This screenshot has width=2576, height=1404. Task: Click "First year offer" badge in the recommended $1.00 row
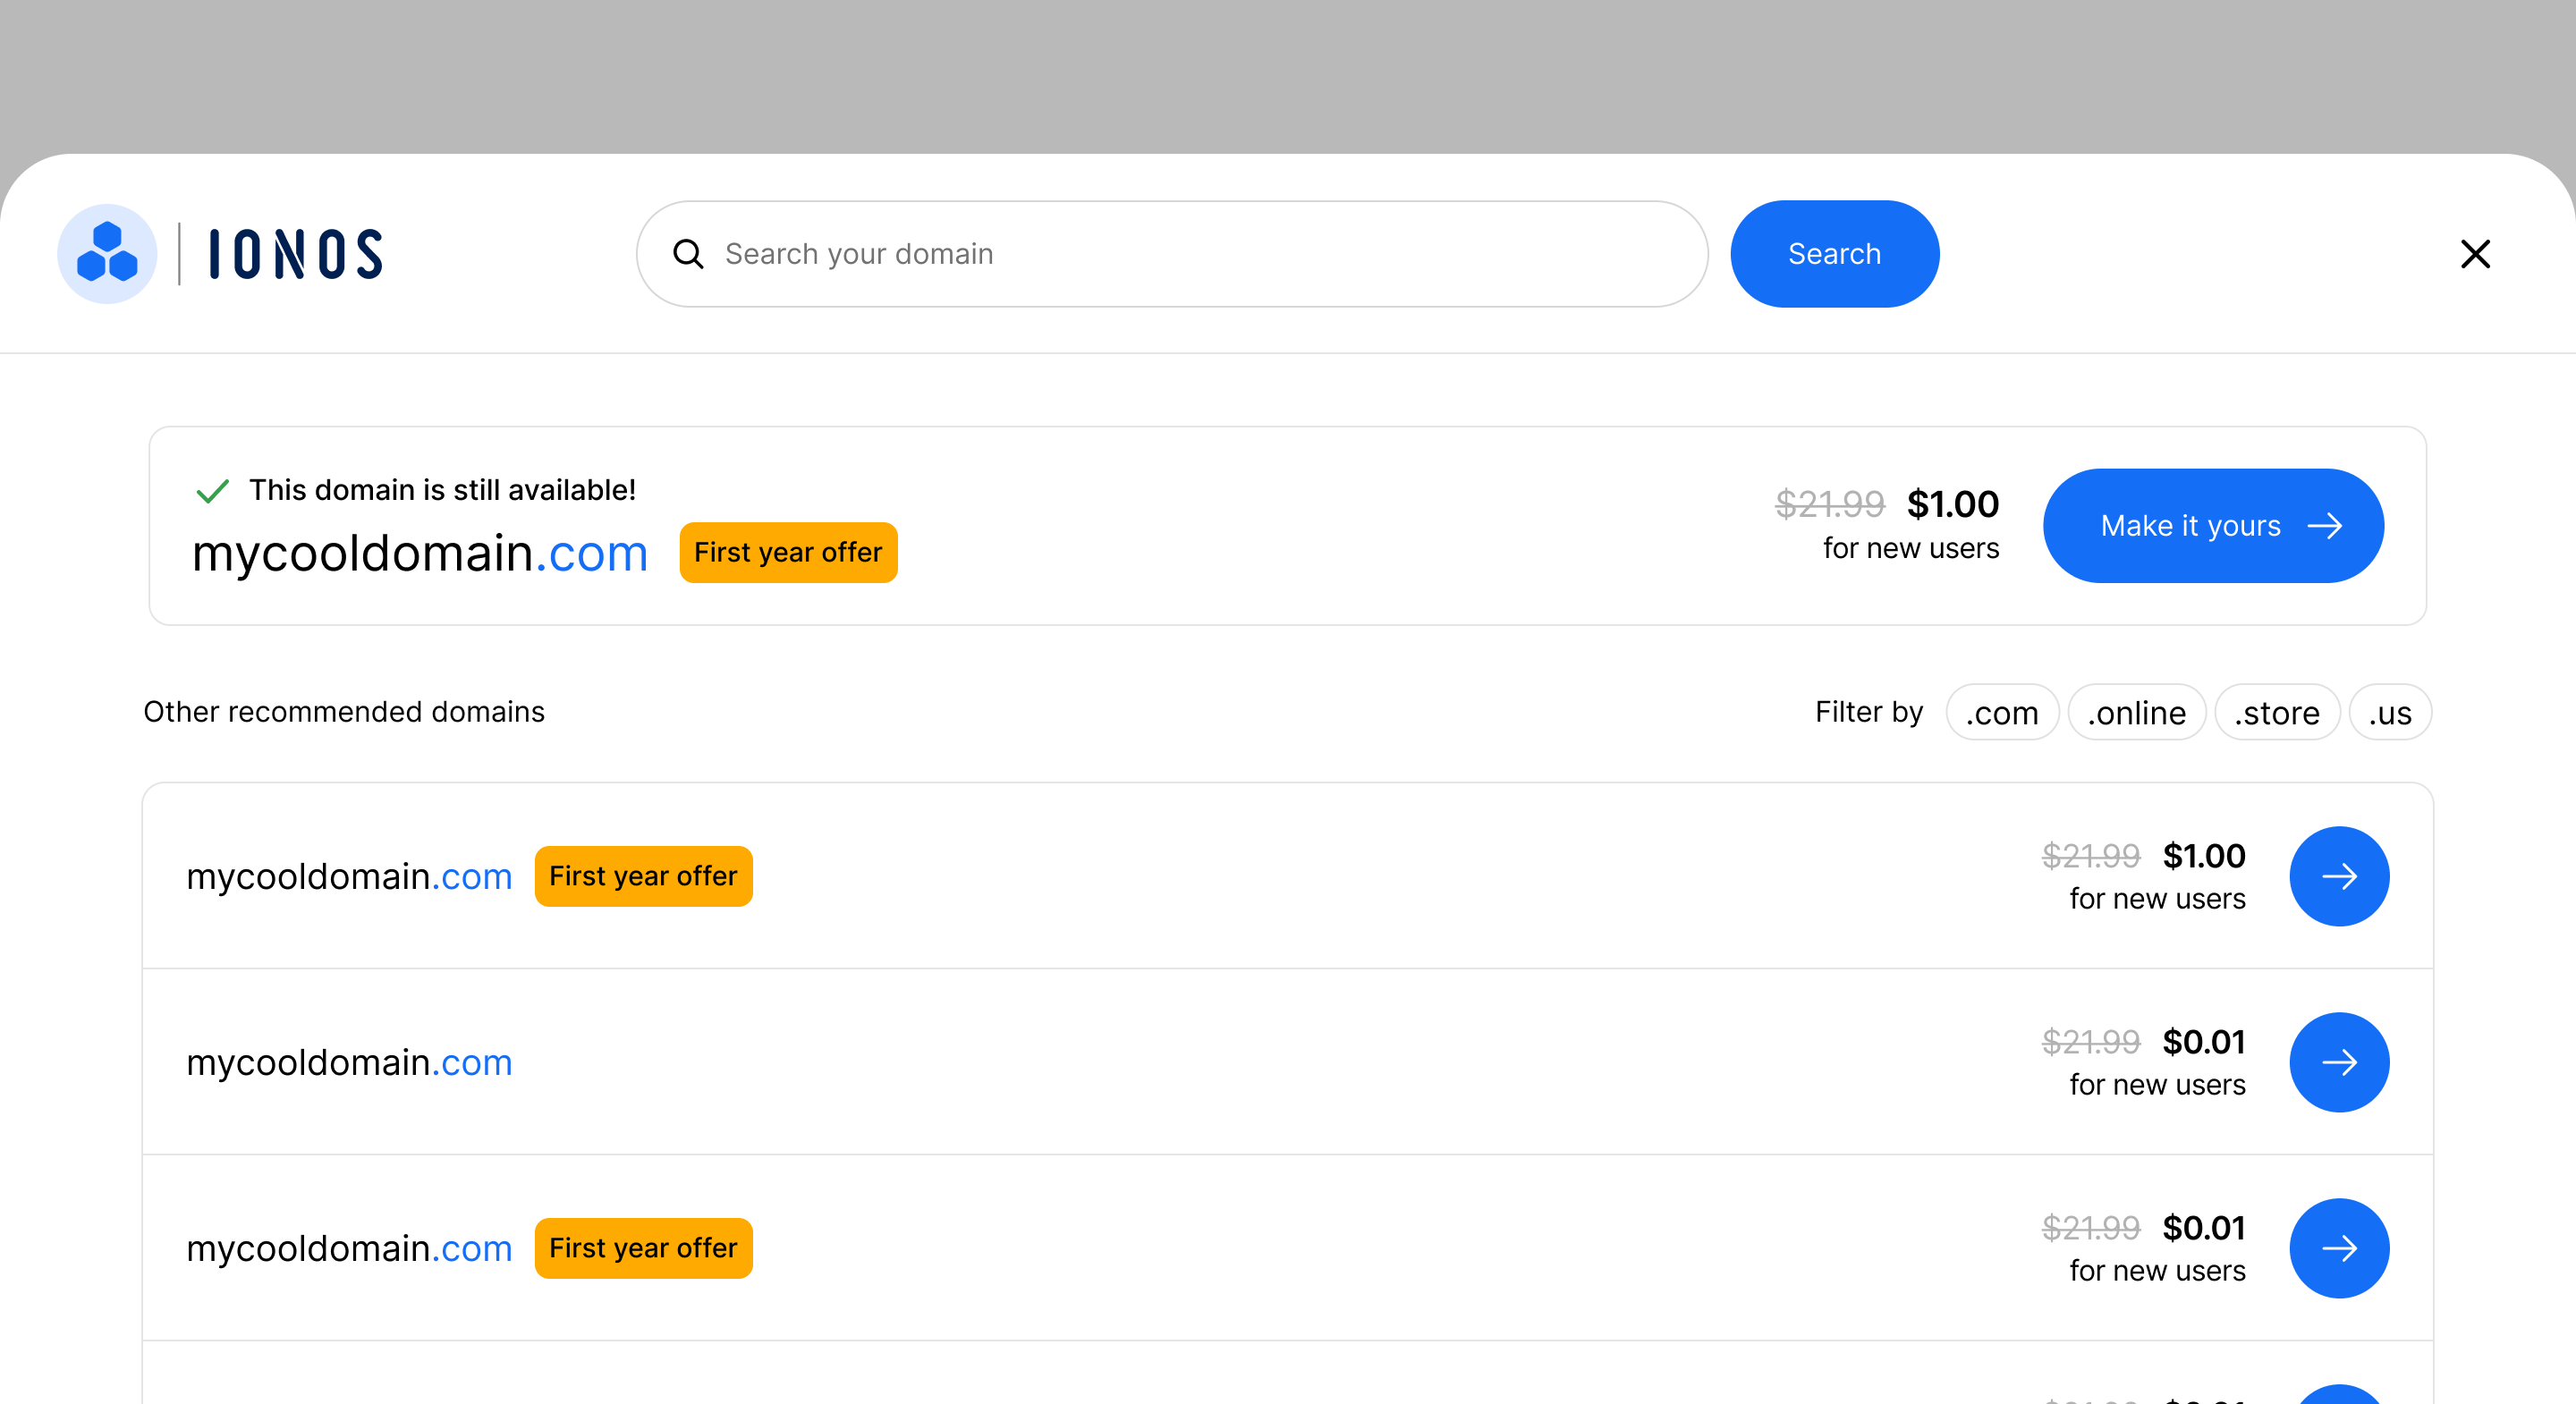644,876
